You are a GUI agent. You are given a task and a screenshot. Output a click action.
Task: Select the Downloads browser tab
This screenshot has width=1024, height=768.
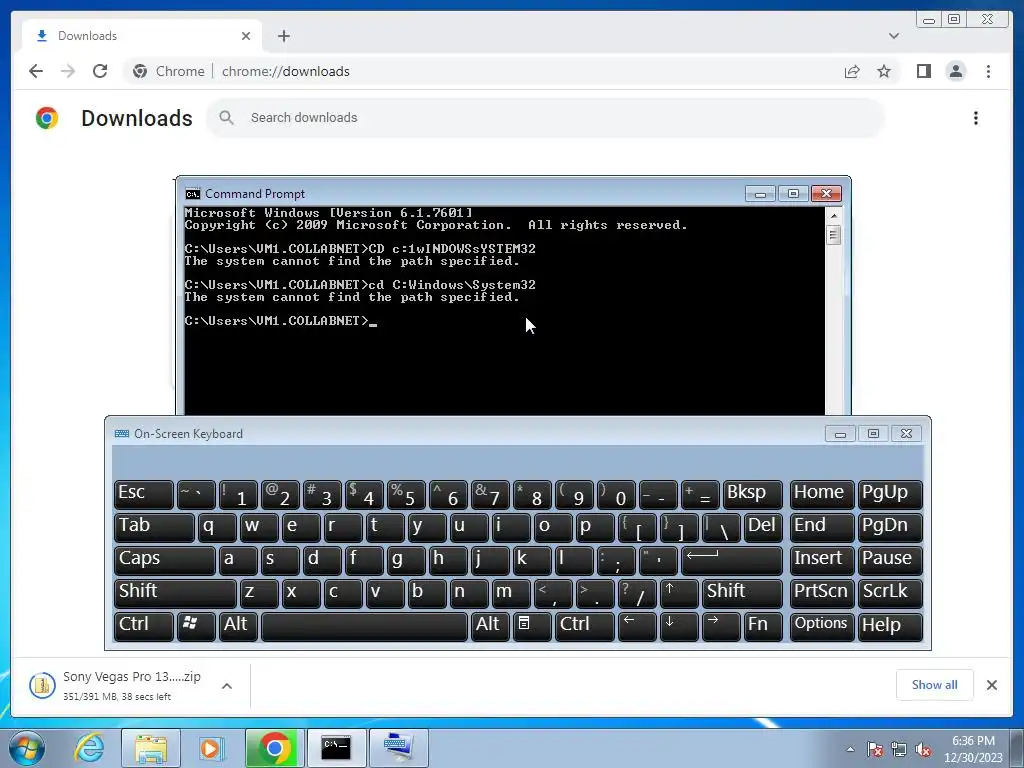(x=142, y=36)
